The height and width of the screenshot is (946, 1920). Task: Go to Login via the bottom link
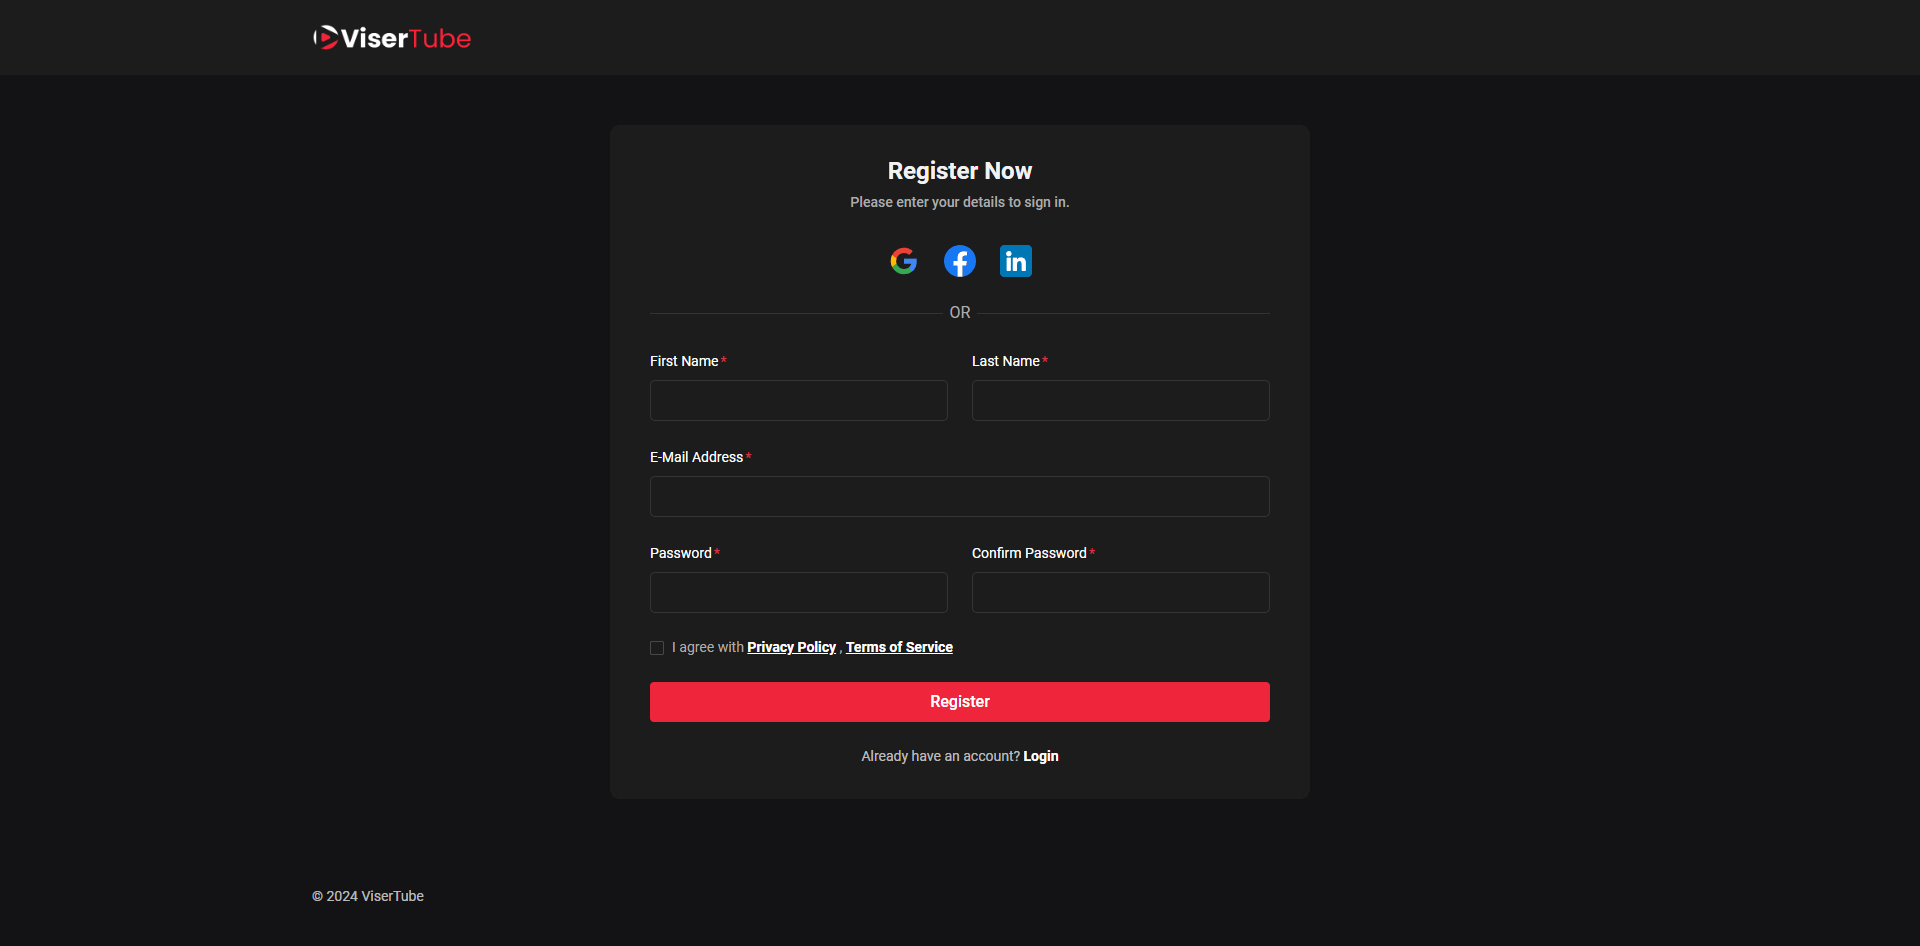tap(1040, 756)
